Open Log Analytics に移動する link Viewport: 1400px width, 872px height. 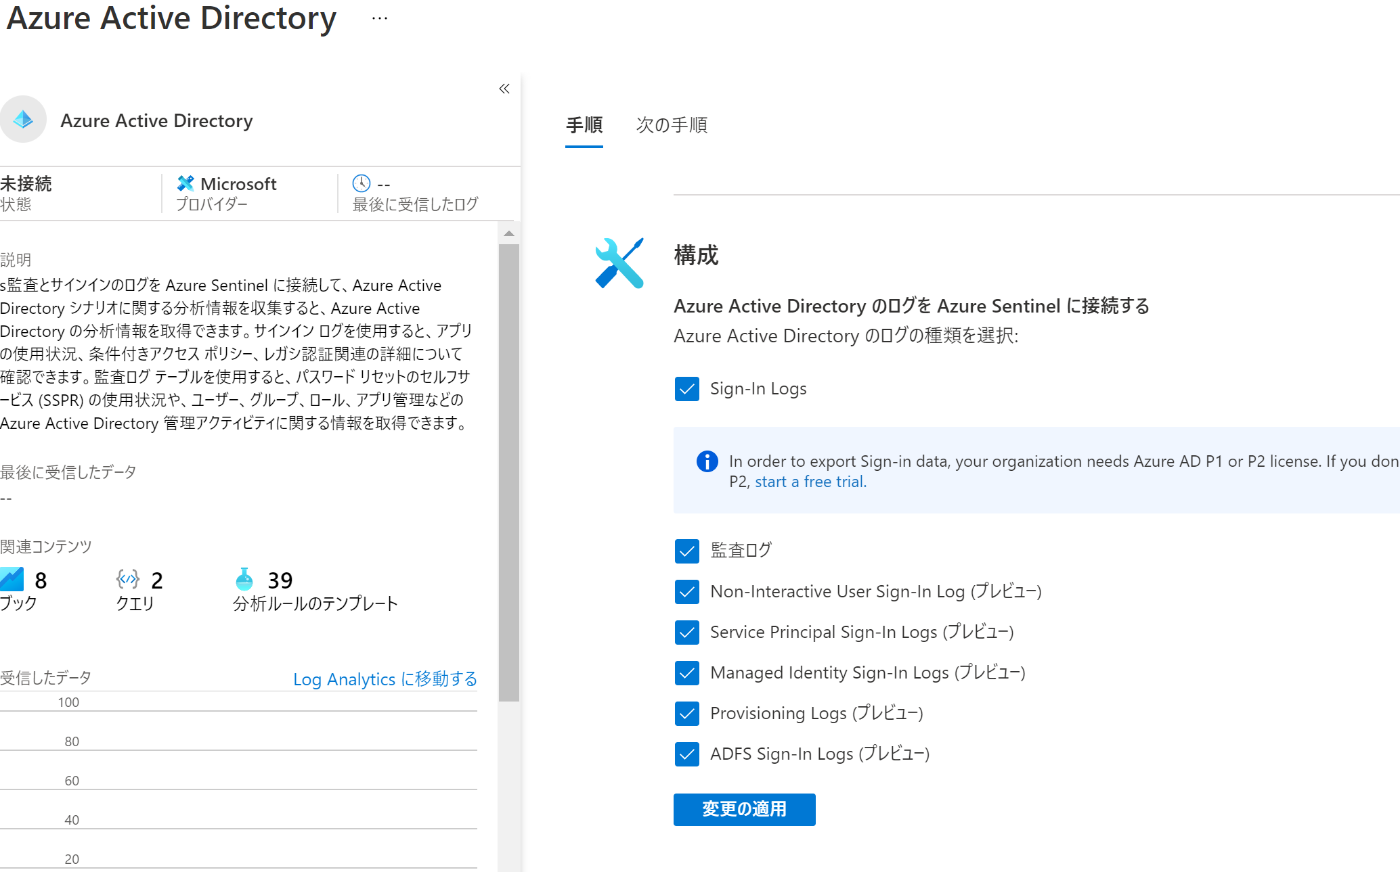385,679
